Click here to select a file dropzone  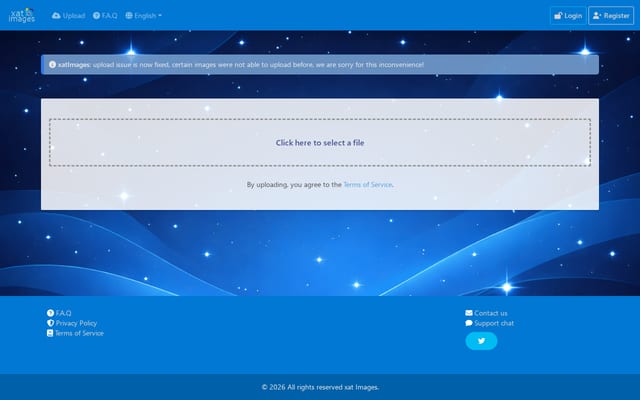click(x=320, y=142)
